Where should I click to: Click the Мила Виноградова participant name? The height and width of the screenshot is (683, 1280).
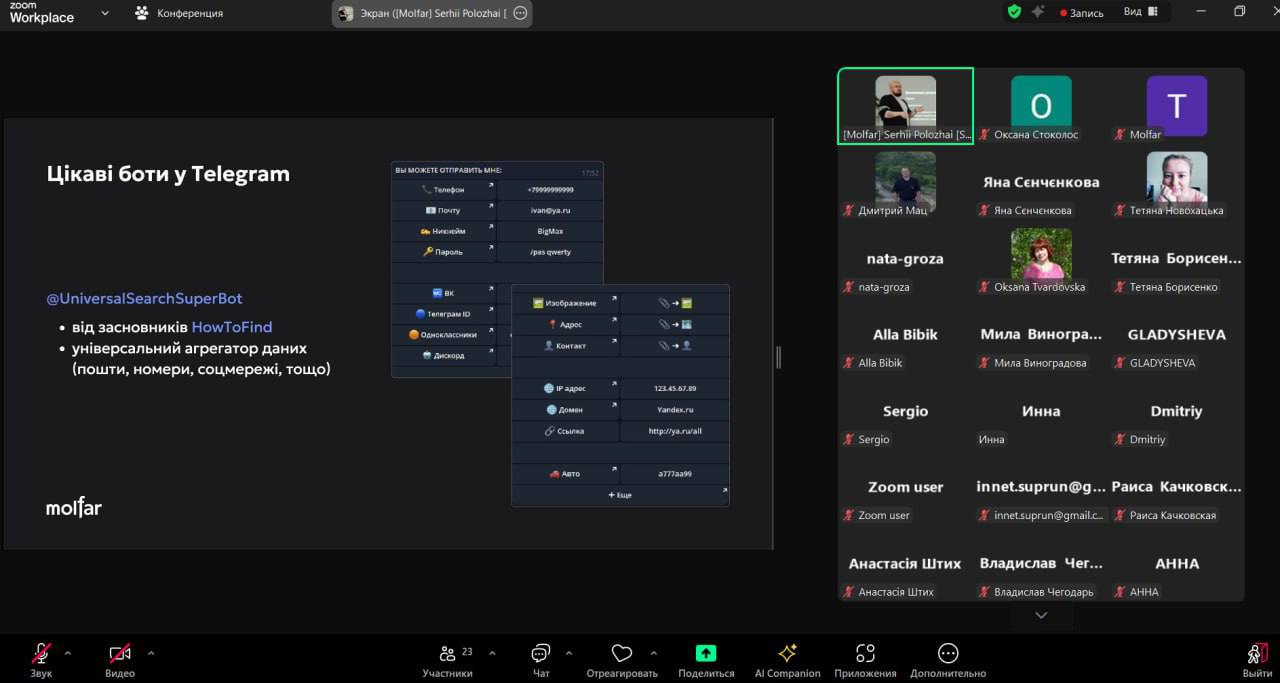(1041, 334)
